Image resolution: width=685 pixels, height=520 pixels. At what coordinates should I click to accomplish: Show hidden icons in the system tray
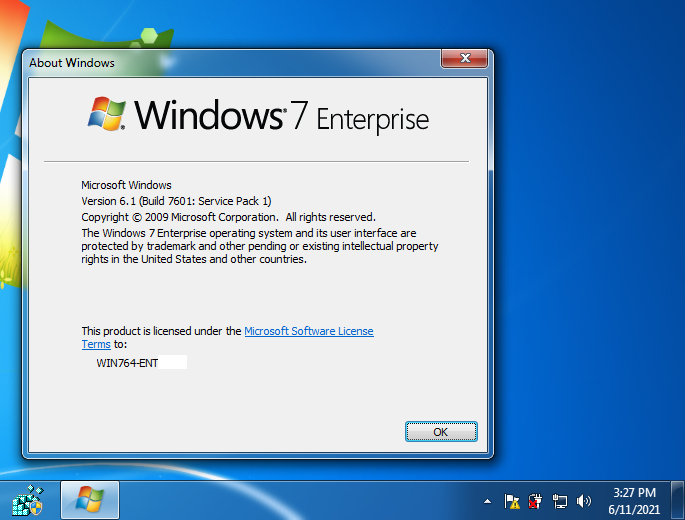point(487,501)
